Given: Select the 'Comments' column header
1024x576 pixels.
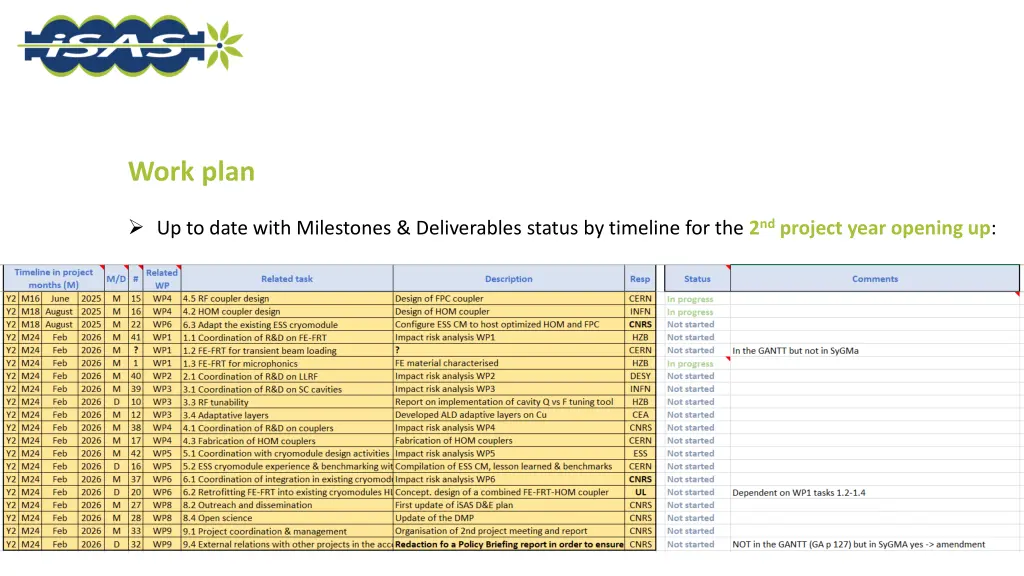Looking at the screenshot, I should tap(874, 279).
